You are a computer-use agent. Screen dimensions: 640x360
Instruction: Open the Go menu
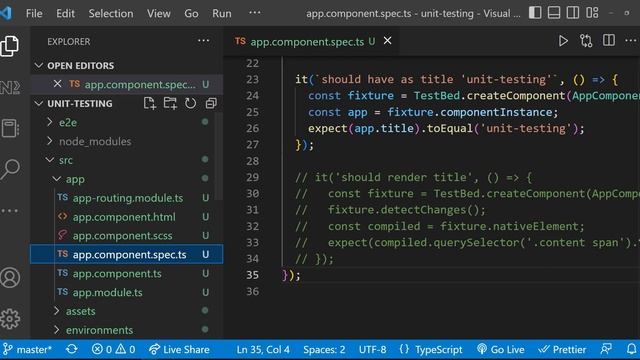(x=191, y=13)
